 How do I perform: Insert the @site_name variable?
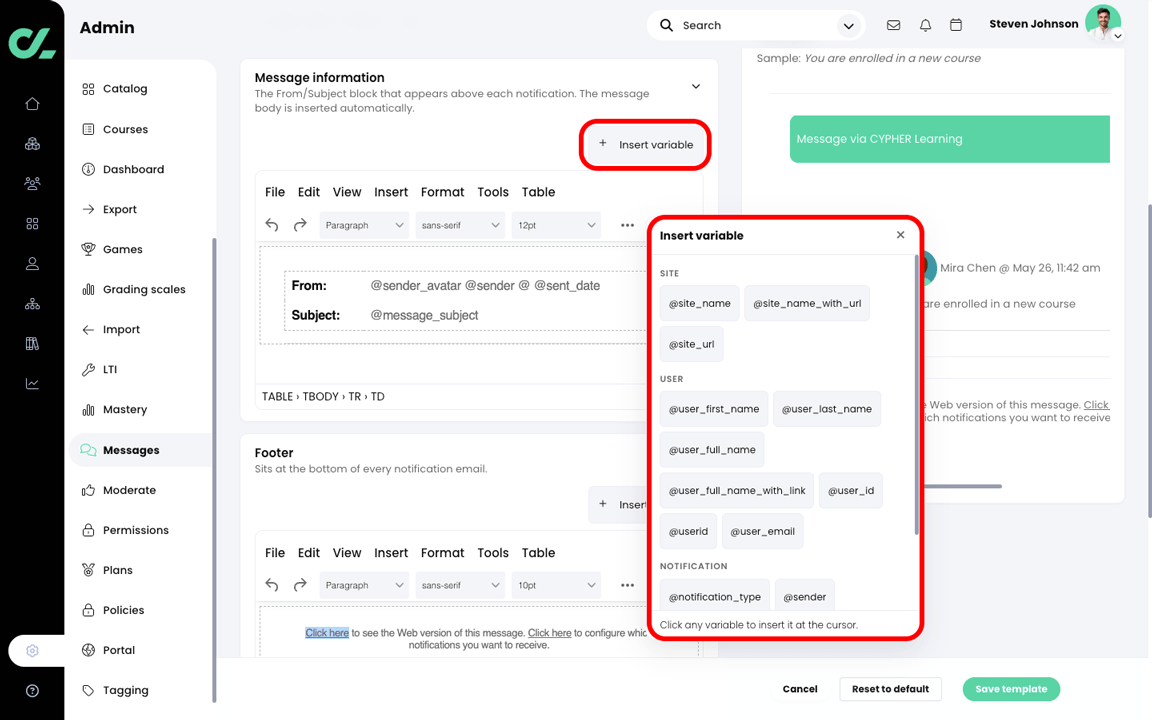coord(699,303)
